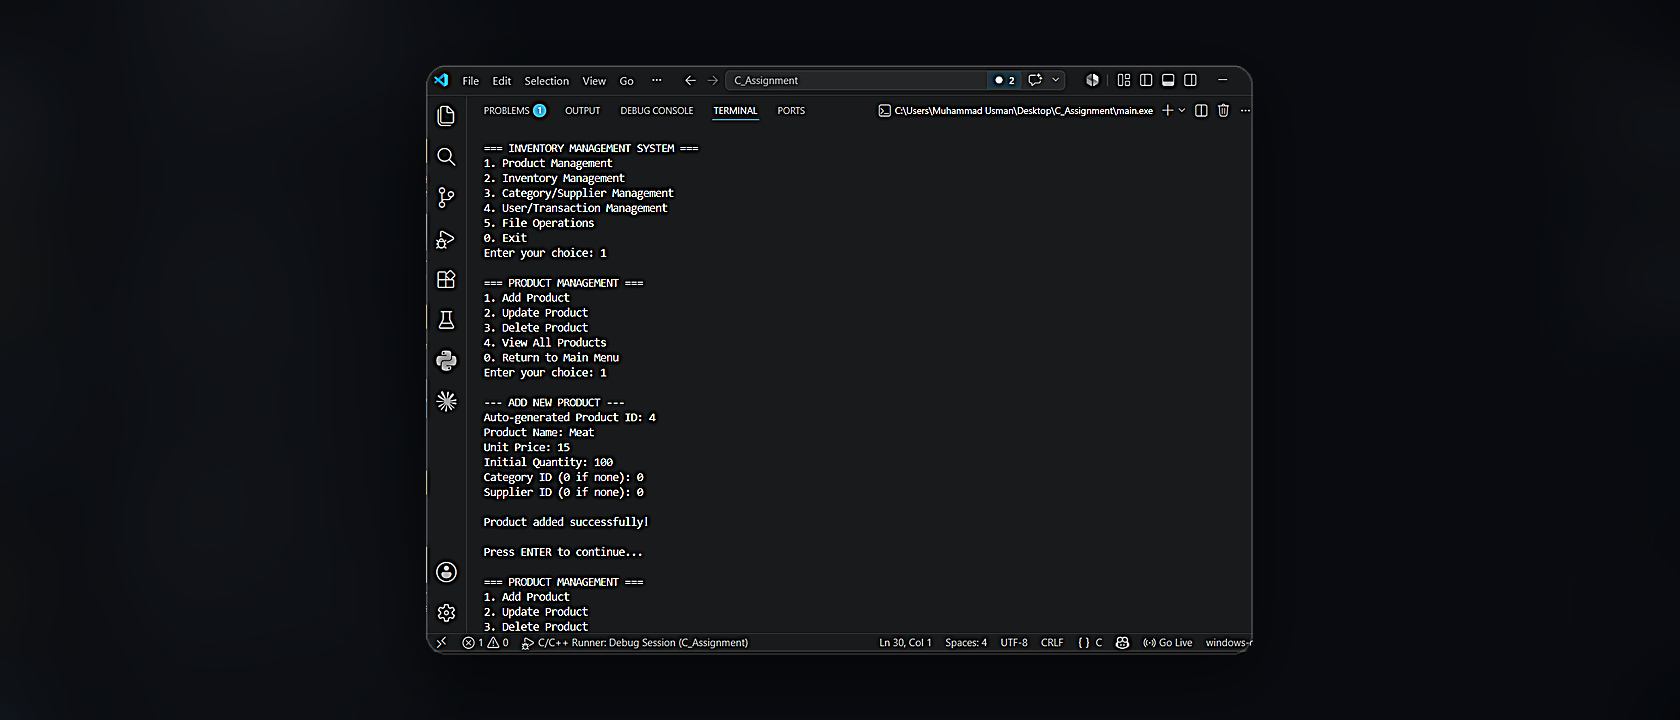Click 'Auto-generated Product ID: 4' line
The height and width of the screenshot is (720, 1680).
[569, 417]
